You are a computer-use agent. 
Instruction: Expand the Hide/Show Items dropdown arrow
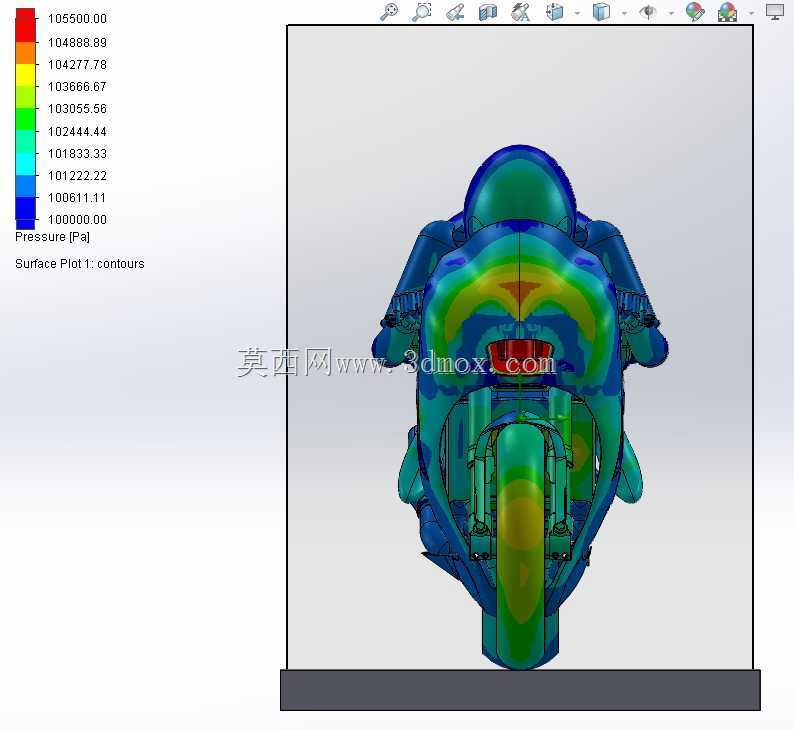tap(671, 13)
